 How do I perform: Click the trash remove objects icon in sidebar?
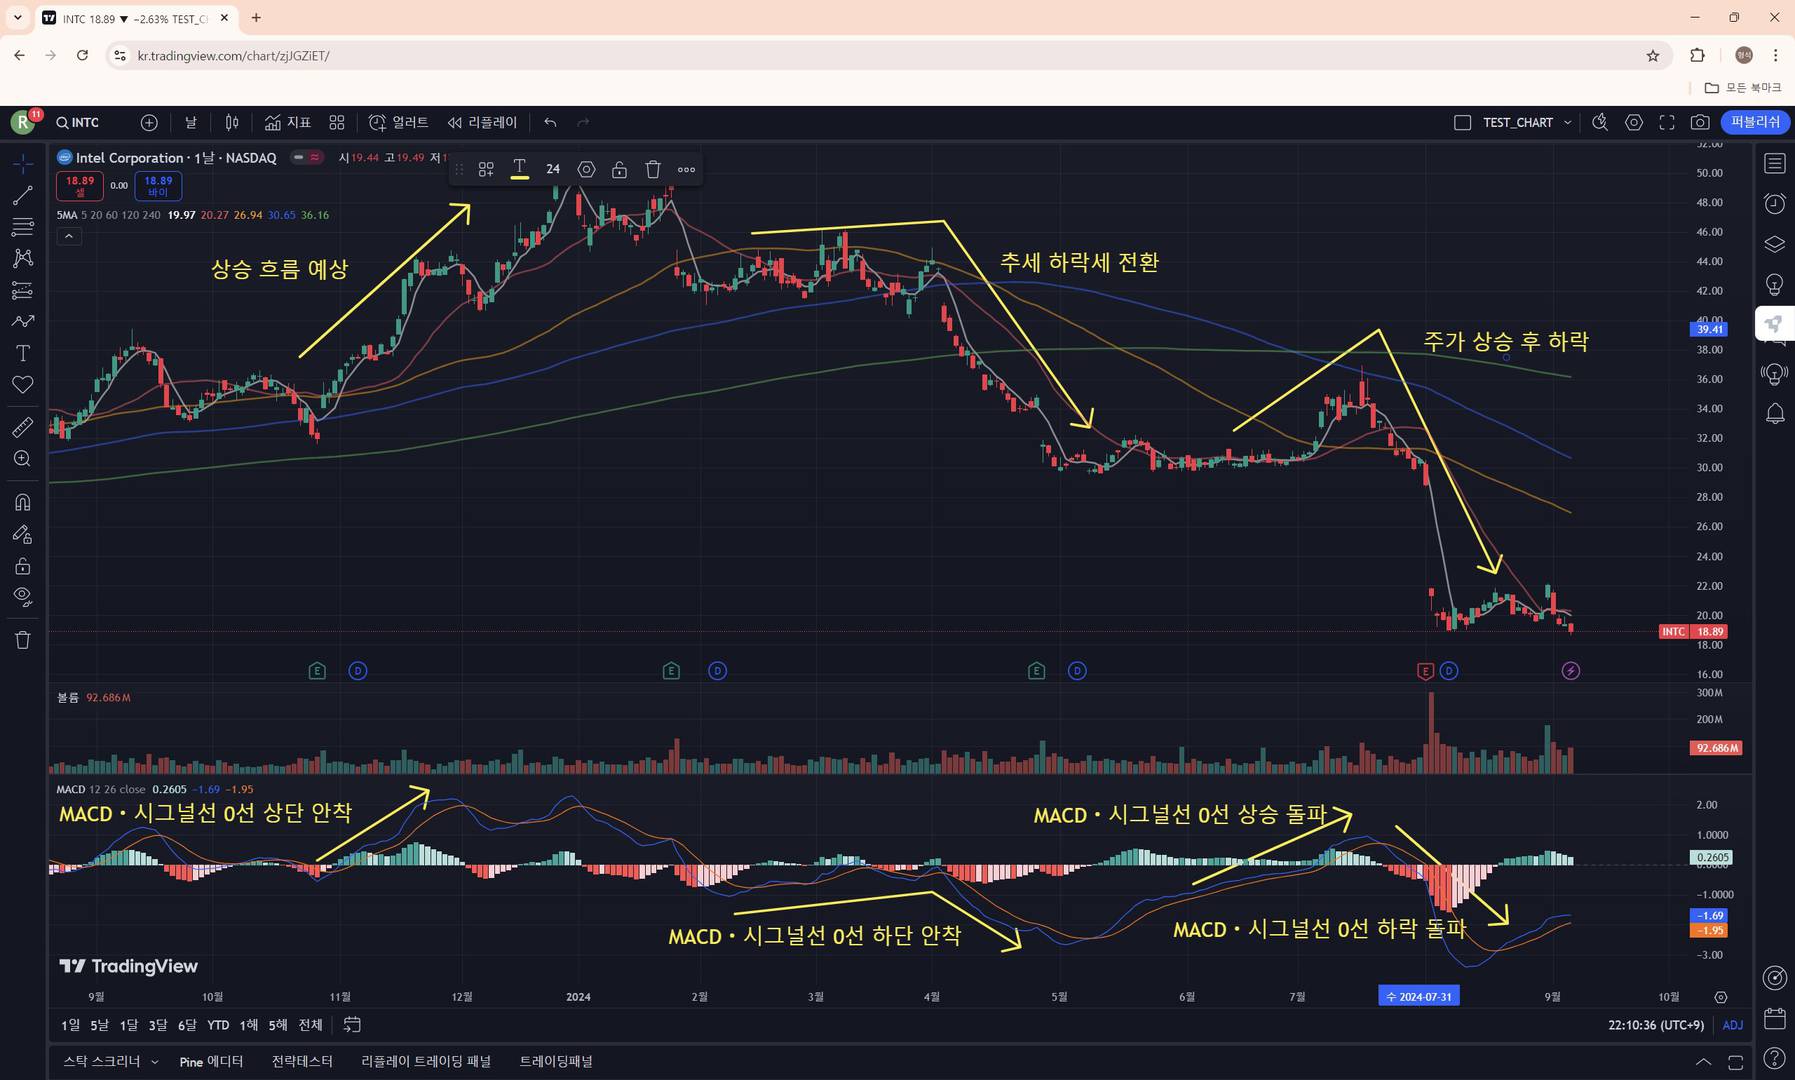pyautogui.click(x=22, y=640)
